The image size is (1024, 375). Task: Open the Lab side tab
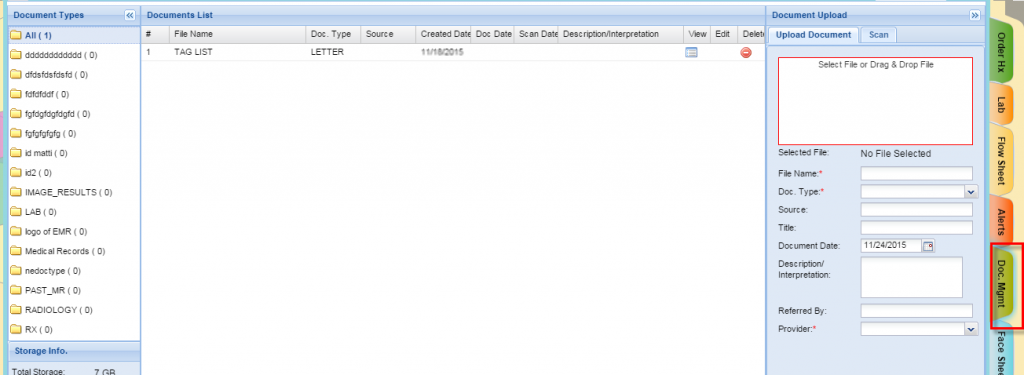coord(1002,106)
